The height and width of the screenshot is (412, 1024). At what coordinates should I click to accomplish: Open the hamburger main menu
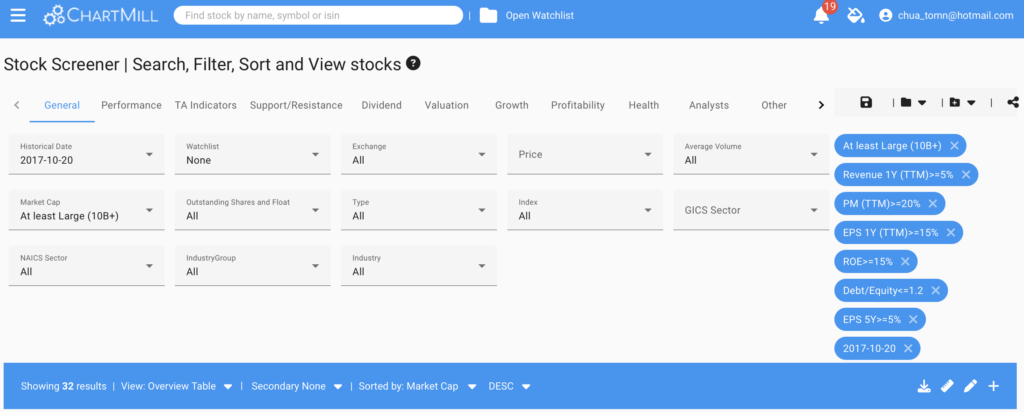[17, 15]
